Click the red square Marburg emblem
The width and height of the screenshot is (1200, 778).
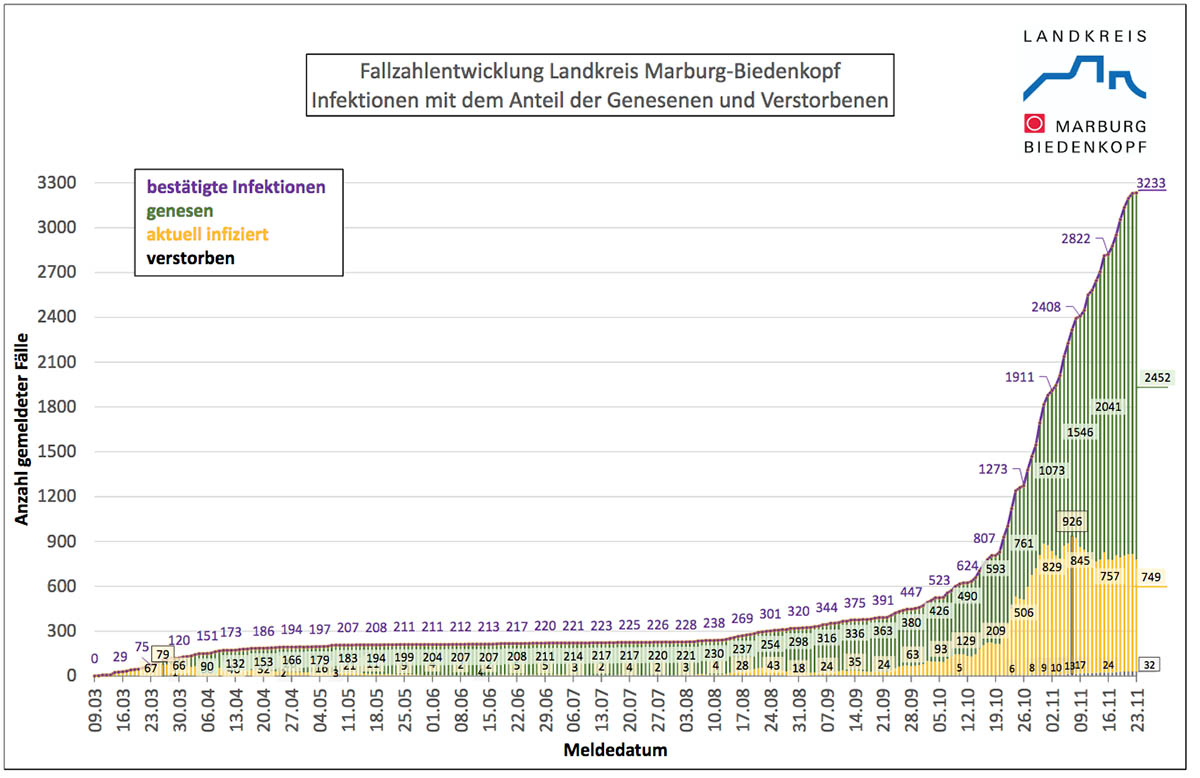(x=1034, y=124)
